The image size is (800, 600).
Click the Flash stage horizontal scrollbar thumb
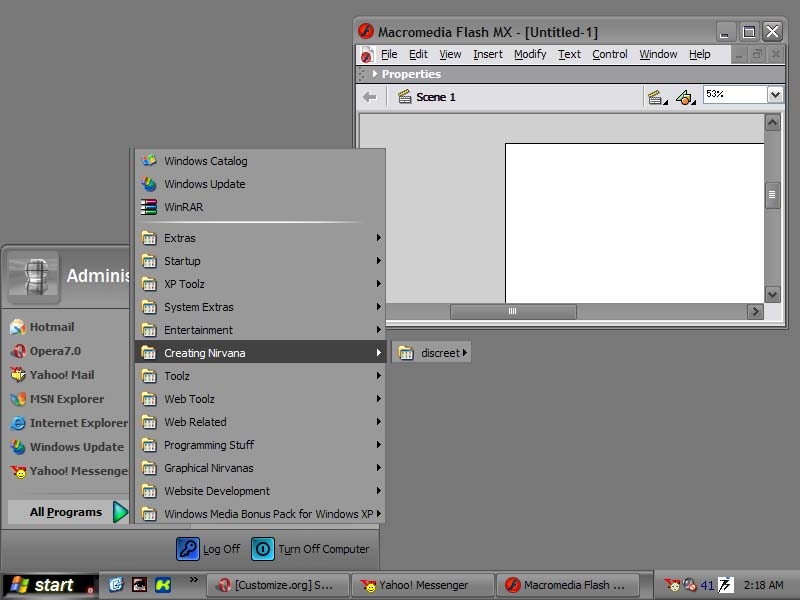(x=513, y=311)
